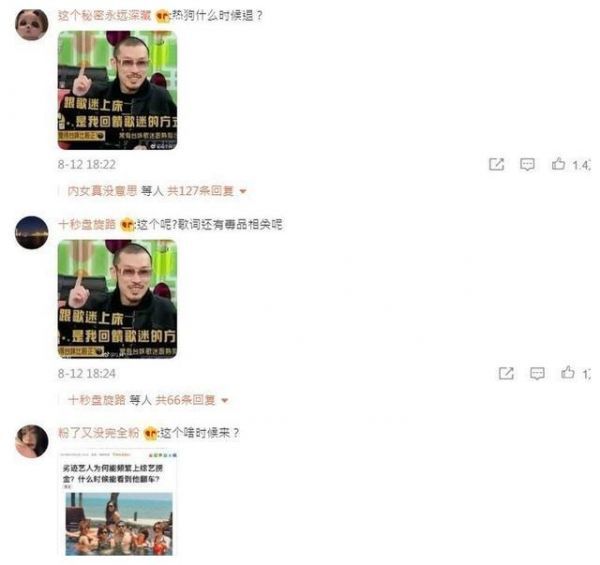Screen dimensions: 600x565
Task: Open the 共66条回复 reply thread
Action: click(186, 400)
